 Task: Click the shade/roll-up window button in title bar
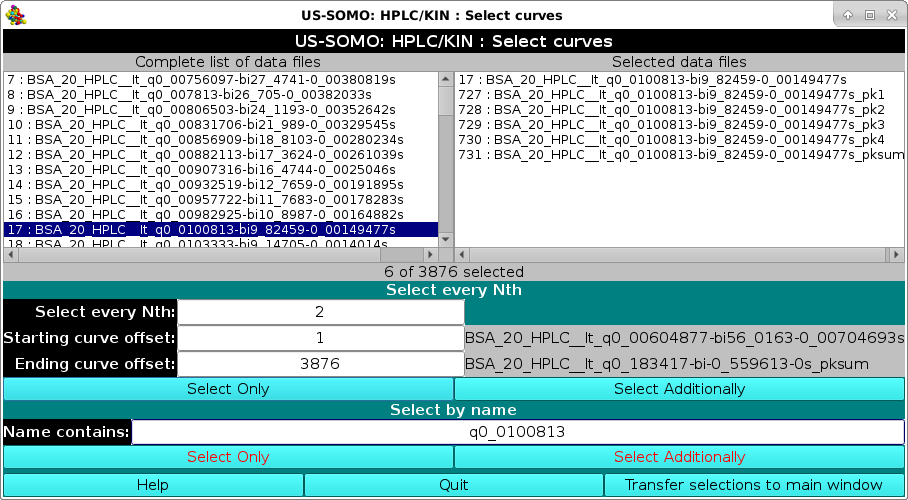(848, 16)
